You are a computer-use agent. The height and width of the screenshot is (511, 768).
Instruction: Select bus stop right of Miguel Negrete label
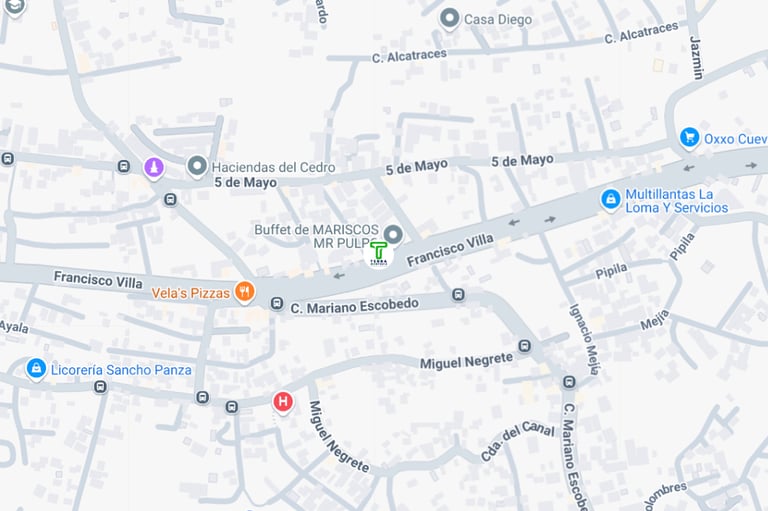(525, 346)
